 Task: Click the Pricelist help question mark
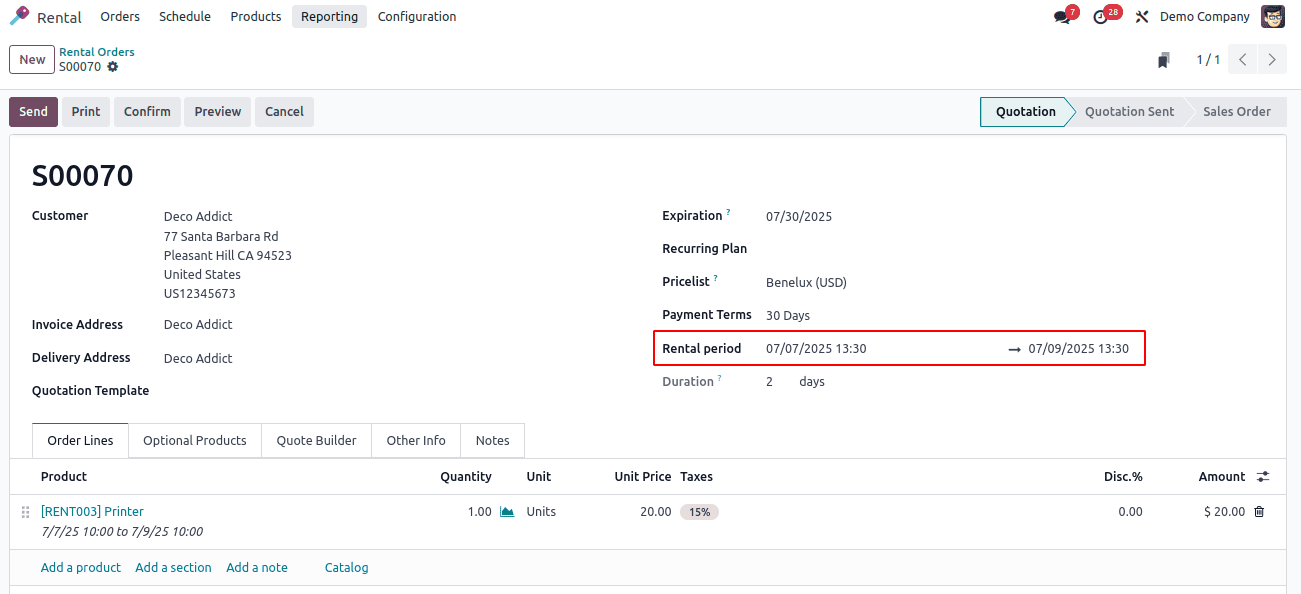[x=716, y=279]
